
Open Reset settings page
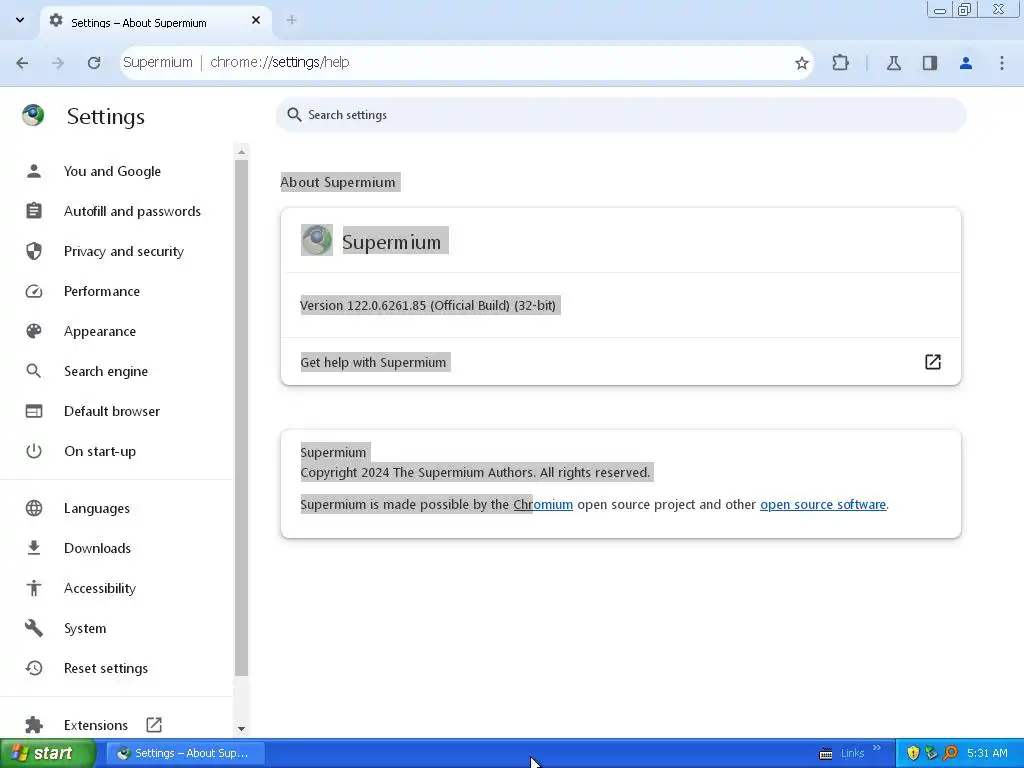click(x=106, y=668)
